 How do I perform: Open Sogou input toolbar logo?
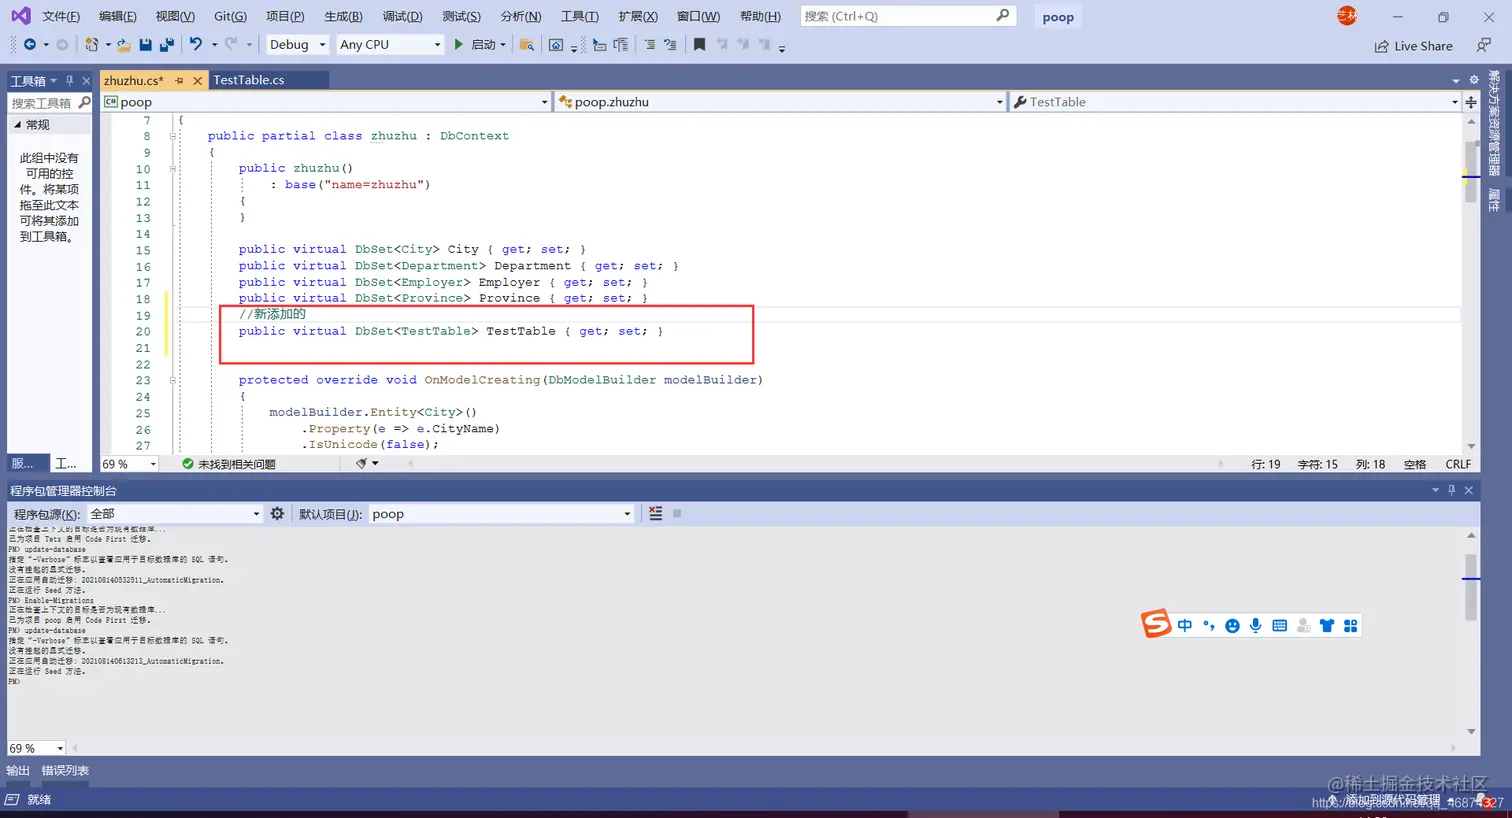click(1156, 624)
